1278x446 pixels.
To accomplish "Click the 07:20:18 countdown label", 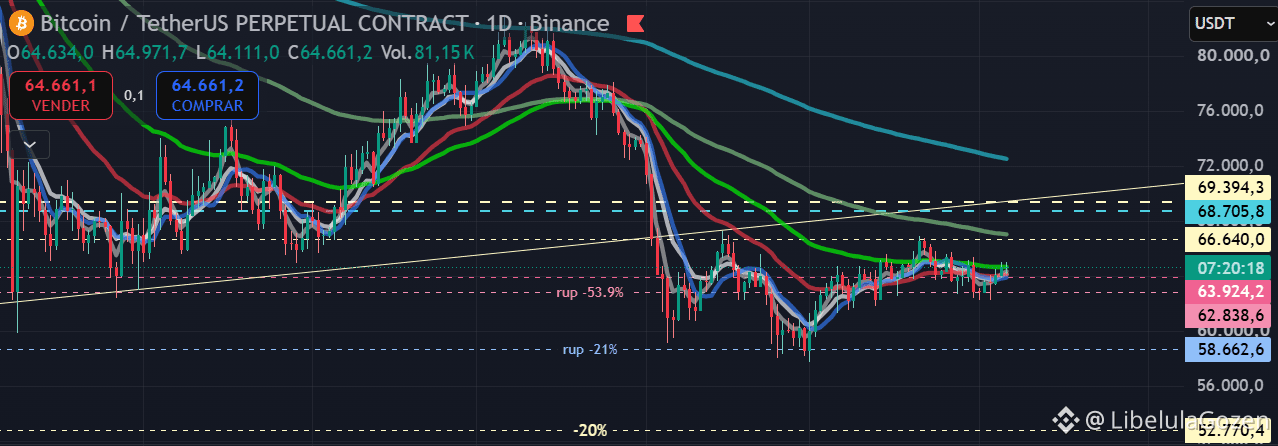I will (x=1229, y=268).
